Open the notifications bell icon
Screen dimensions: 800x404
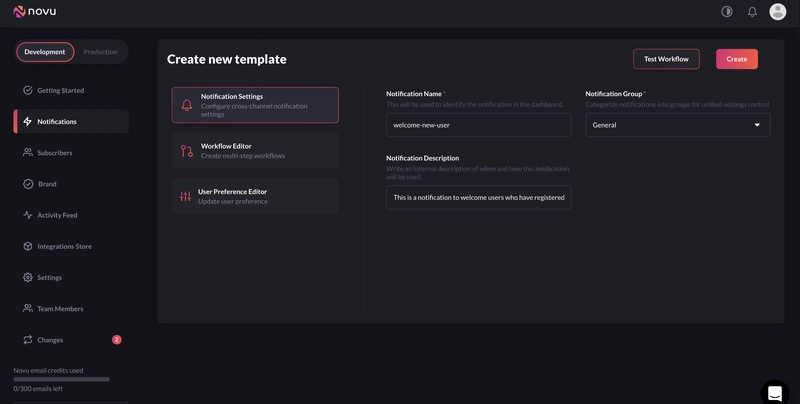coord(752,12)
